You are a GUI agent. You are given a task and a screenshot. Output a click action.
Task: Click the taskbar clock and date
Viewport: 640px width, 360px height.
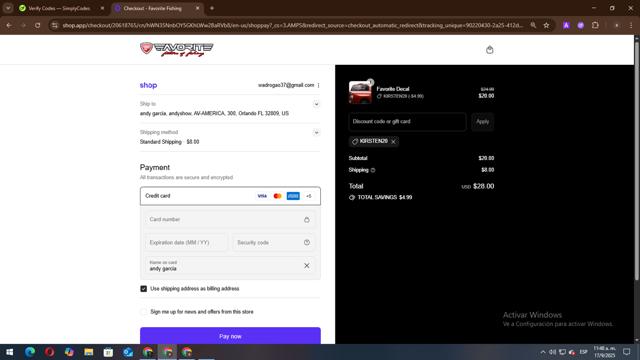coord(604,352)
